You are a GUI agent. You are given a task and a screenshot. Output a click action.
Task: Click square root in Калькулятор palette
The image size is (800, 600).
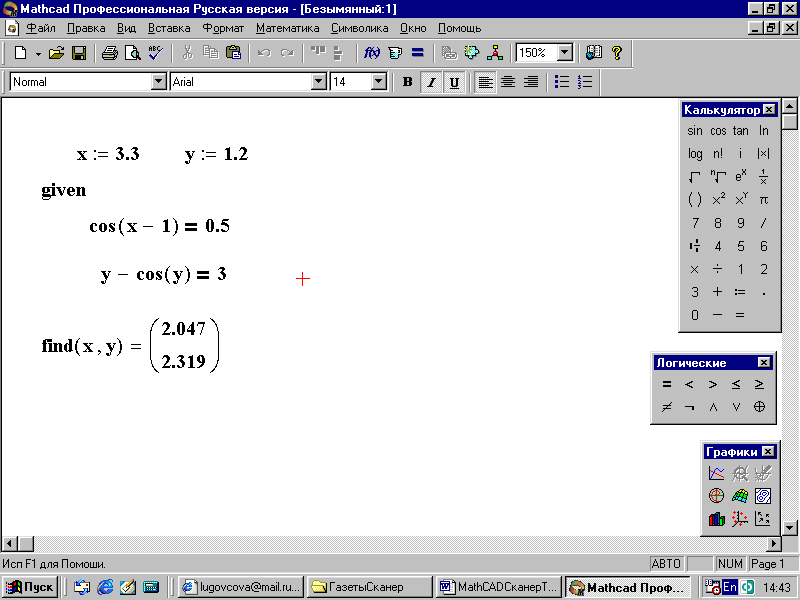(694, 177)
